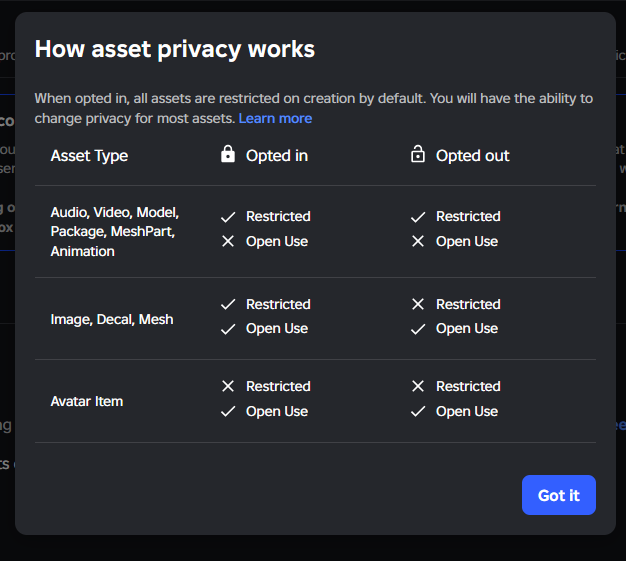Select the Opted out column heading text
This screenshot has height=561, width=626.
tap(472, 156)
